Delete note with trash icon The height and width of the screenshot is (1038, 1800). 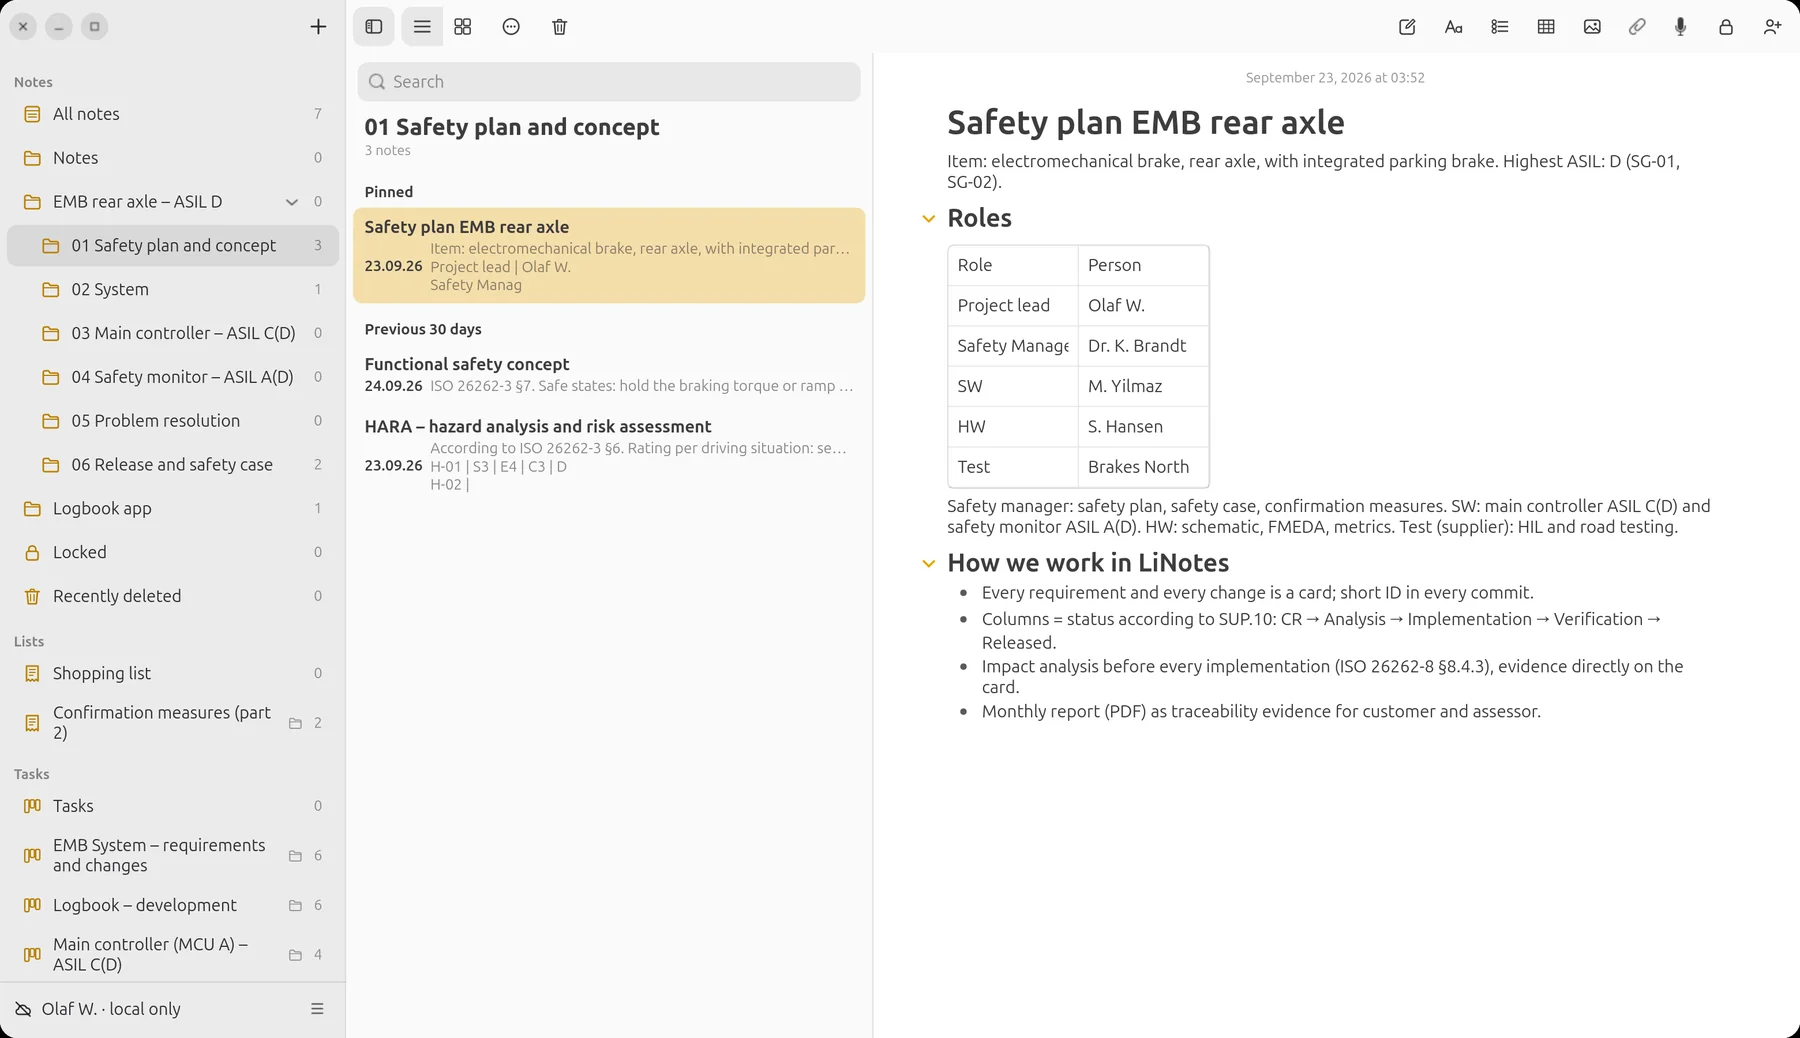560,27
